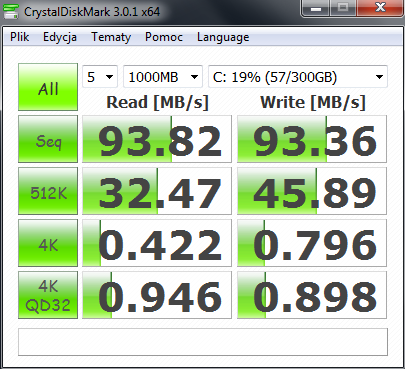The image size is (405, 369).
Task: Click the empty comment field at bottom
Action: click(x=203, y=342)
